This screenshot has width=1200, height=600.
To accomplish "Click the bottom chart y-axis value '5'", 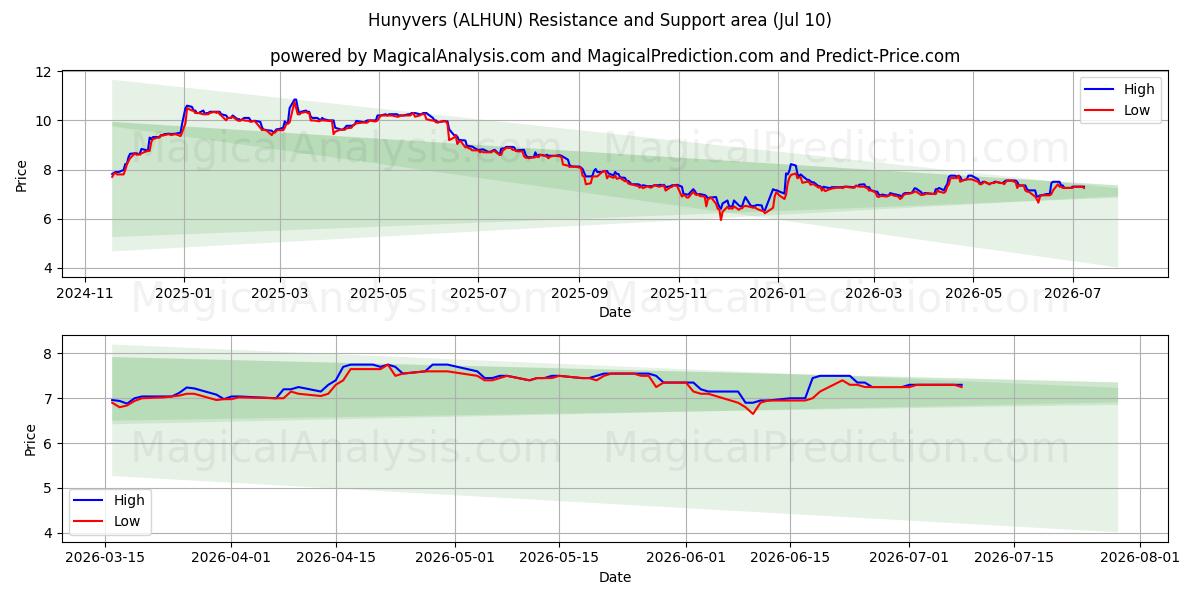I will pos(47,489).
